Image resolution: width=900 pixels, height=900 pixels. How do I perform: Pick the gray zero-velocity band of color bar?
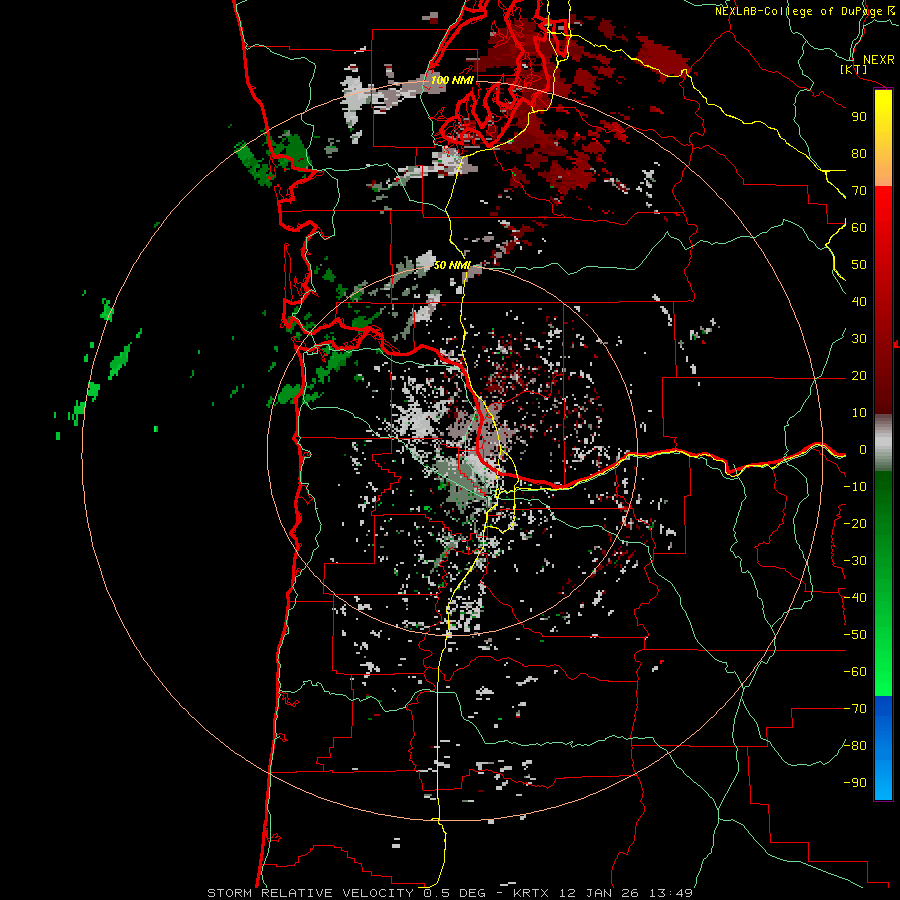[883, 443]
